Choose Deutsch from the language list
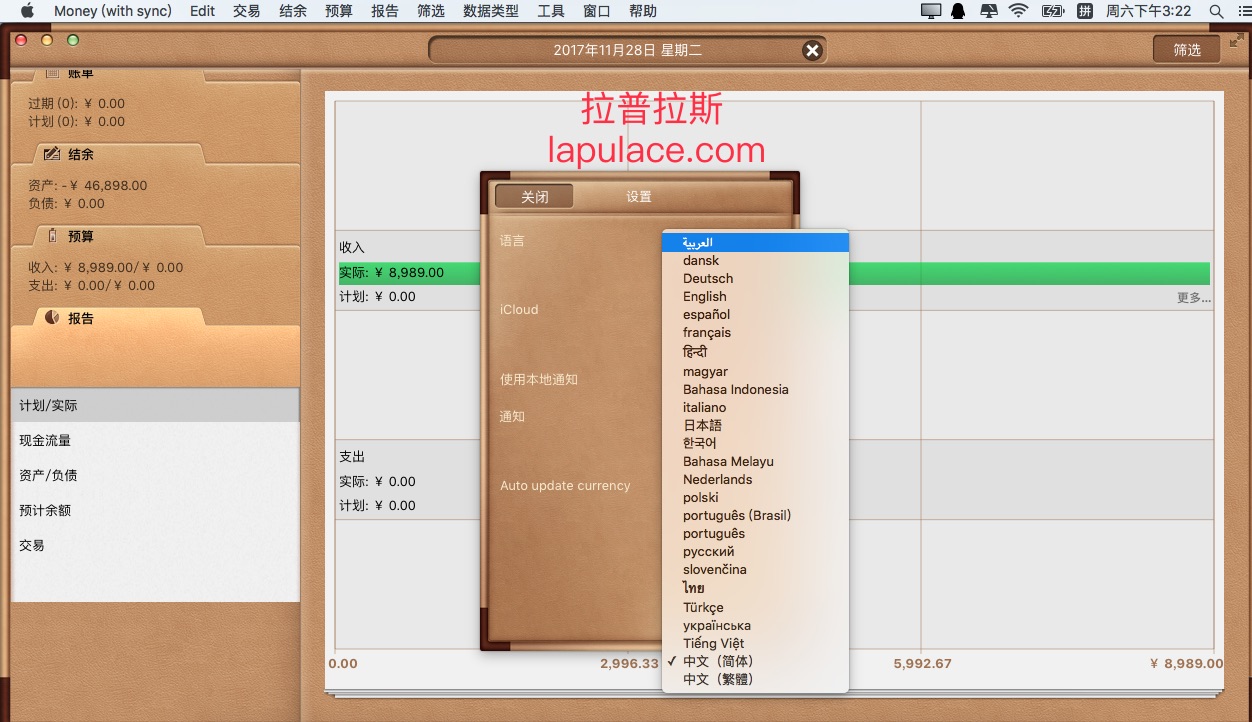Image resolution: width=1252 pixels, height=722 pixels. click(x=708, y=279)
